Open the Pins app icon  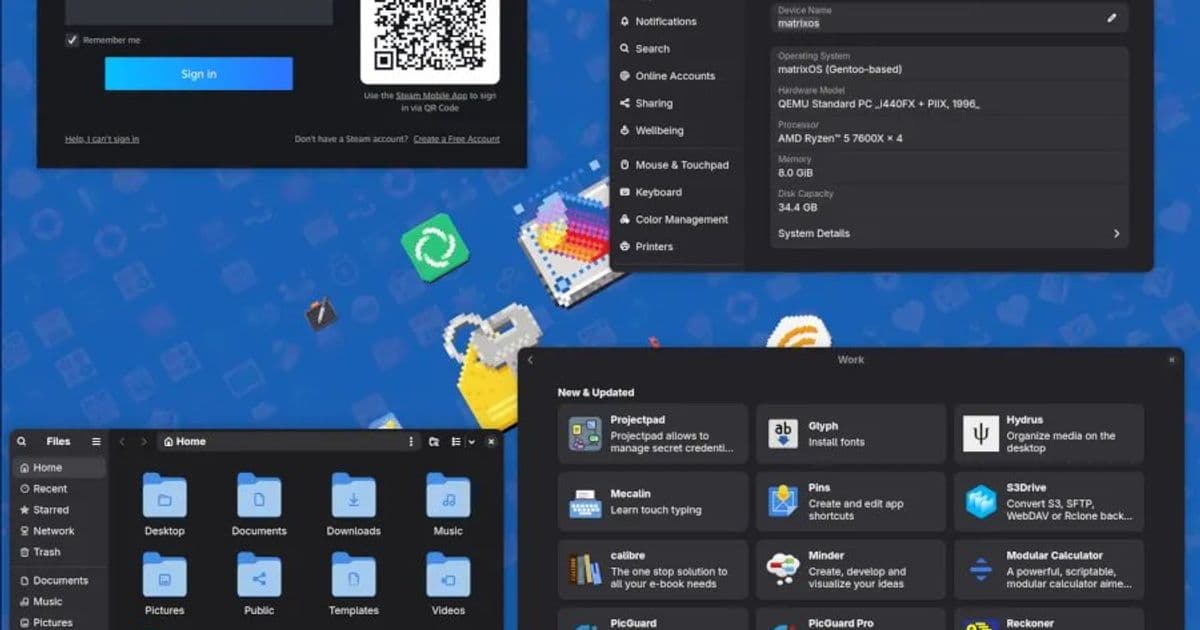pos(783,500)
